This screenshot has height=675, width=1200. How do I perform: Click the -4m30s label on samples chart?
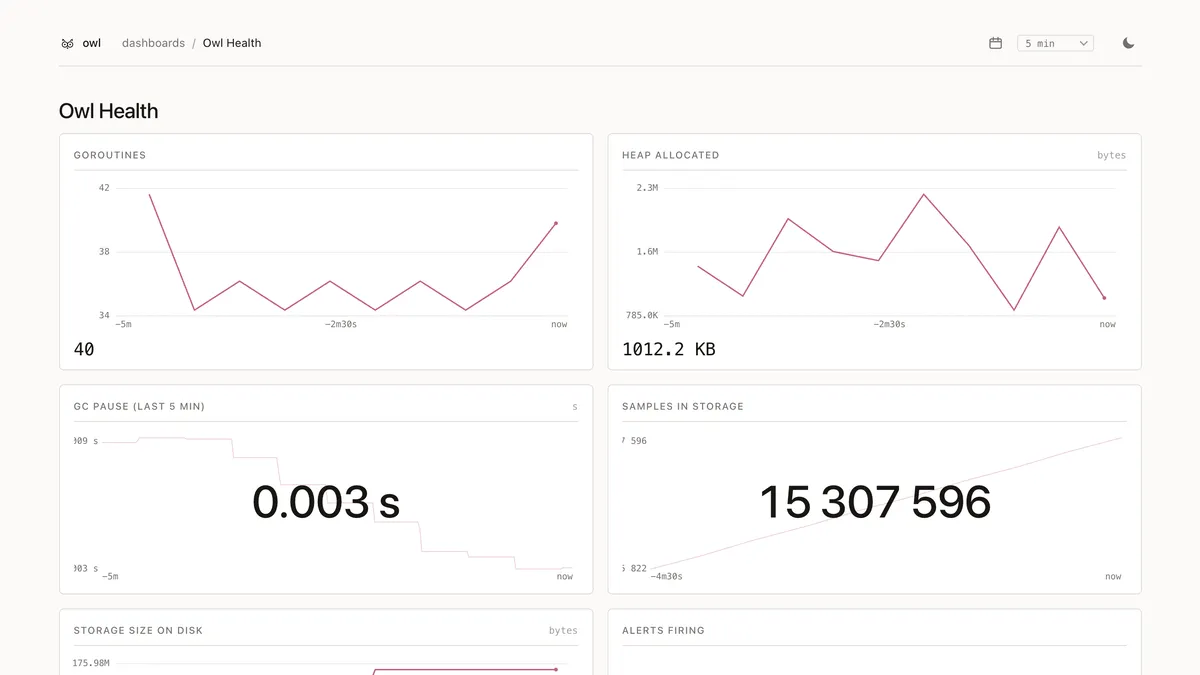point(667,576)
